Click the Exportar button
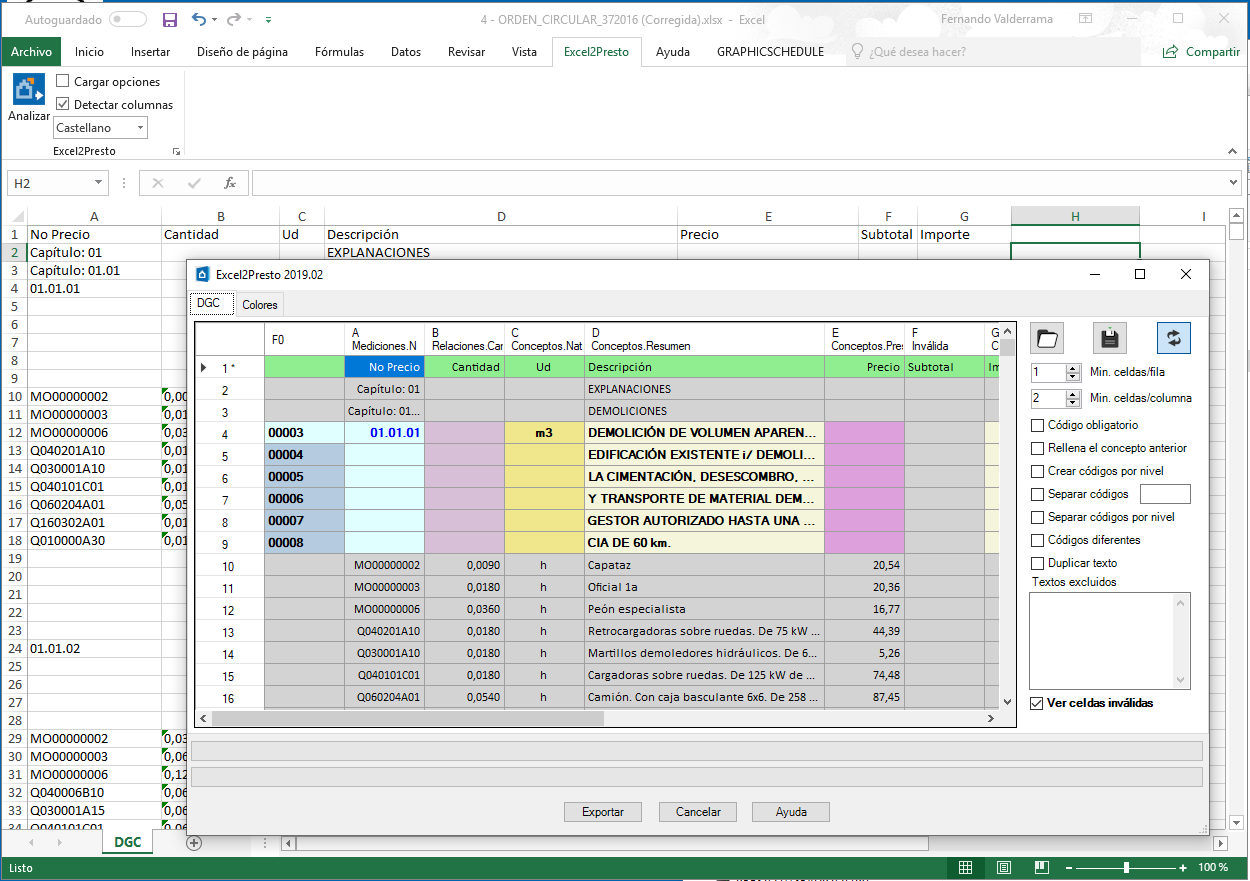This screenshot has height=881, width=1250. coord(603,812)
